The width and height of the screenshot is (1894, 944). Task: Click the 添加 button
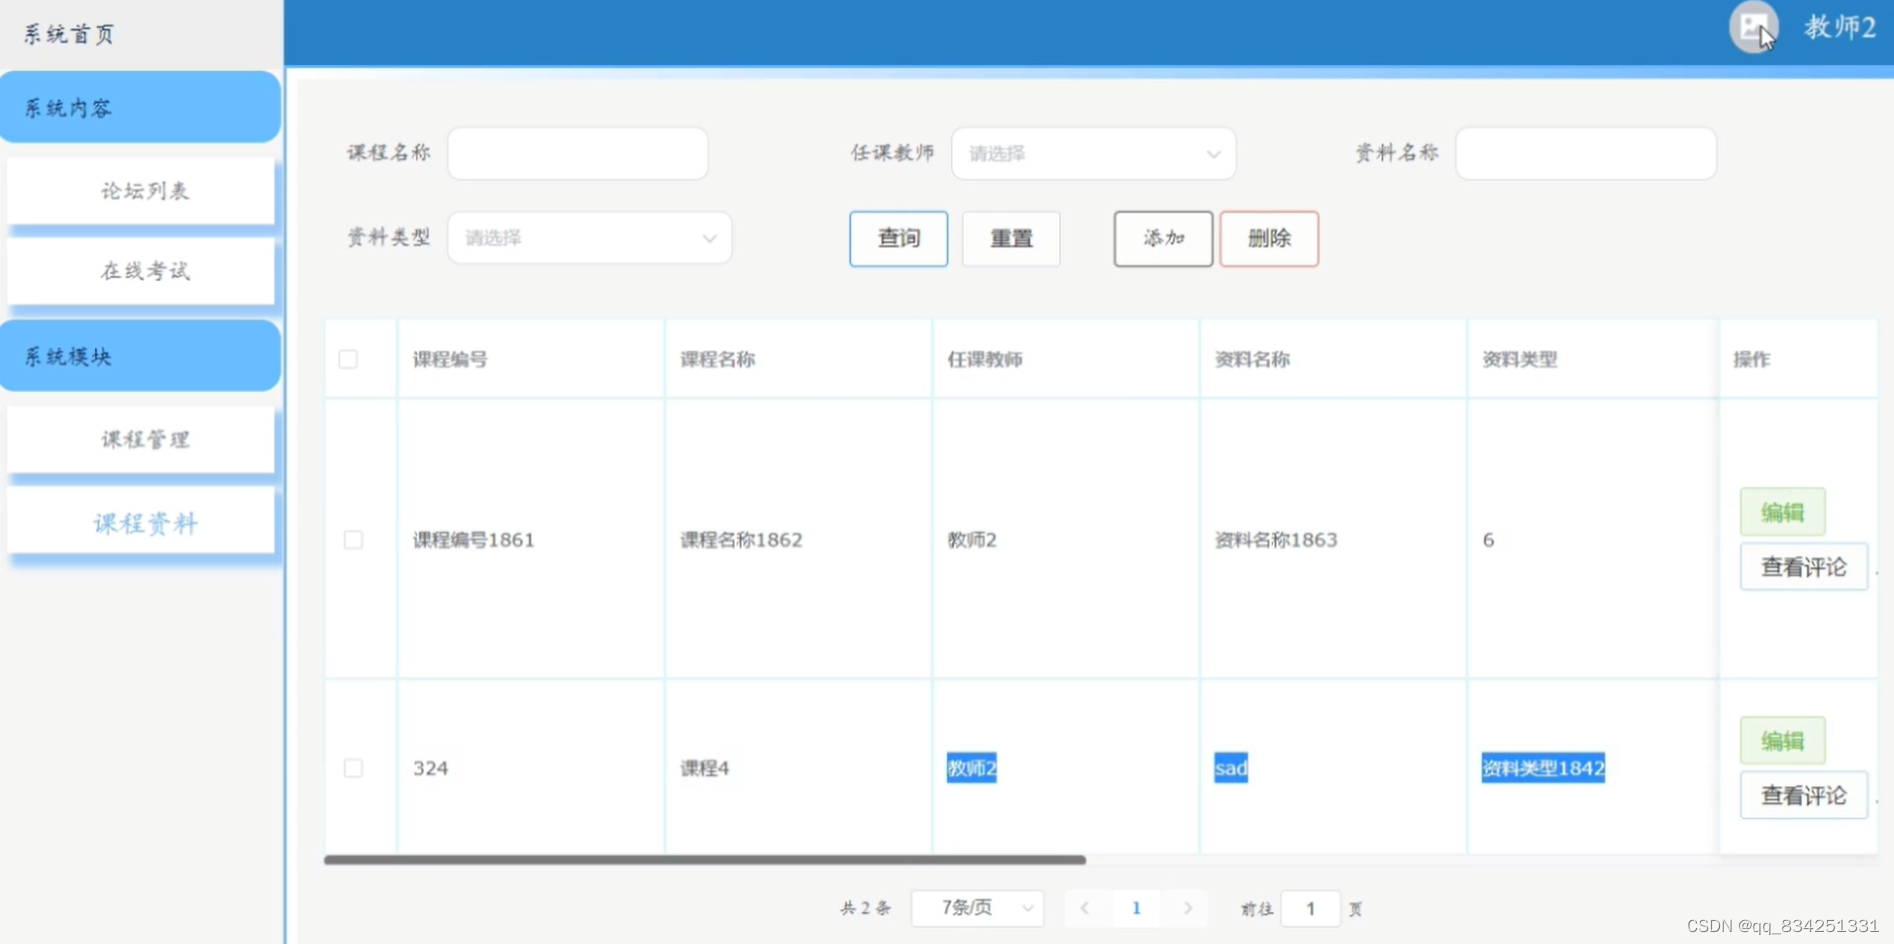click(x=1163, y=238)
